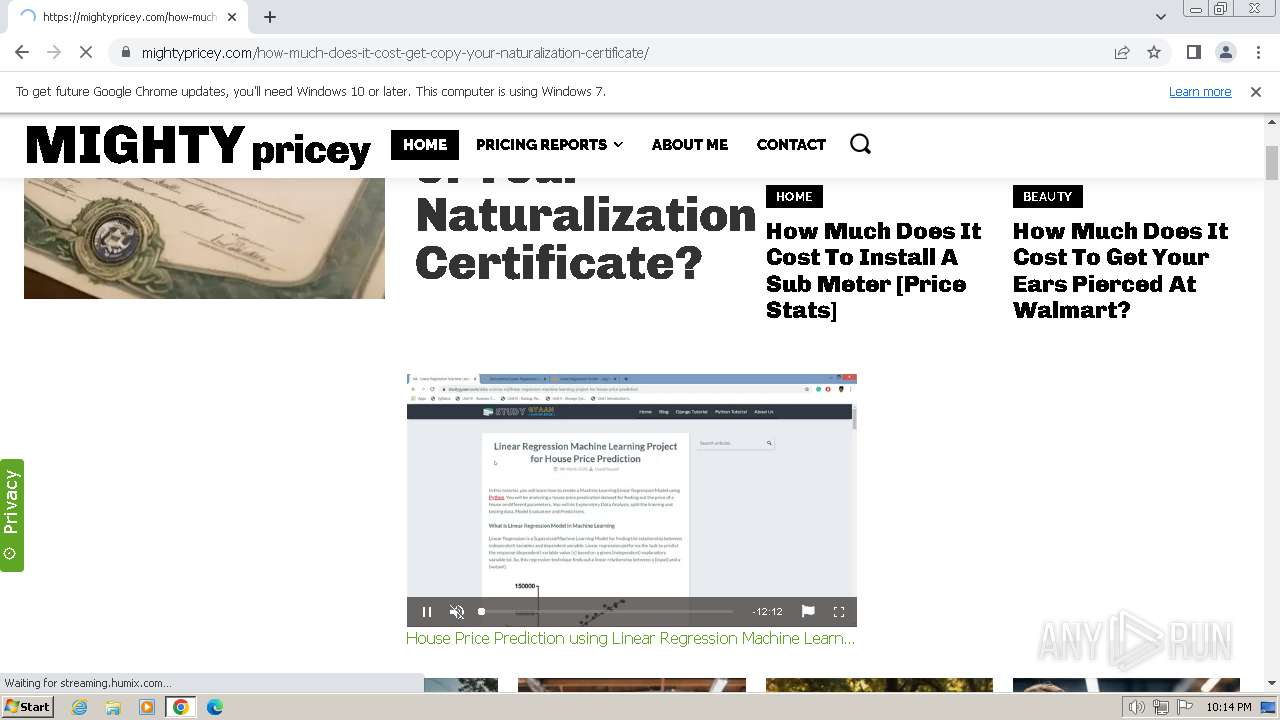Click the taskbar clock 10:14 PM
Viewport: 1280px width, 720px height.
[x=1228, y=707]
